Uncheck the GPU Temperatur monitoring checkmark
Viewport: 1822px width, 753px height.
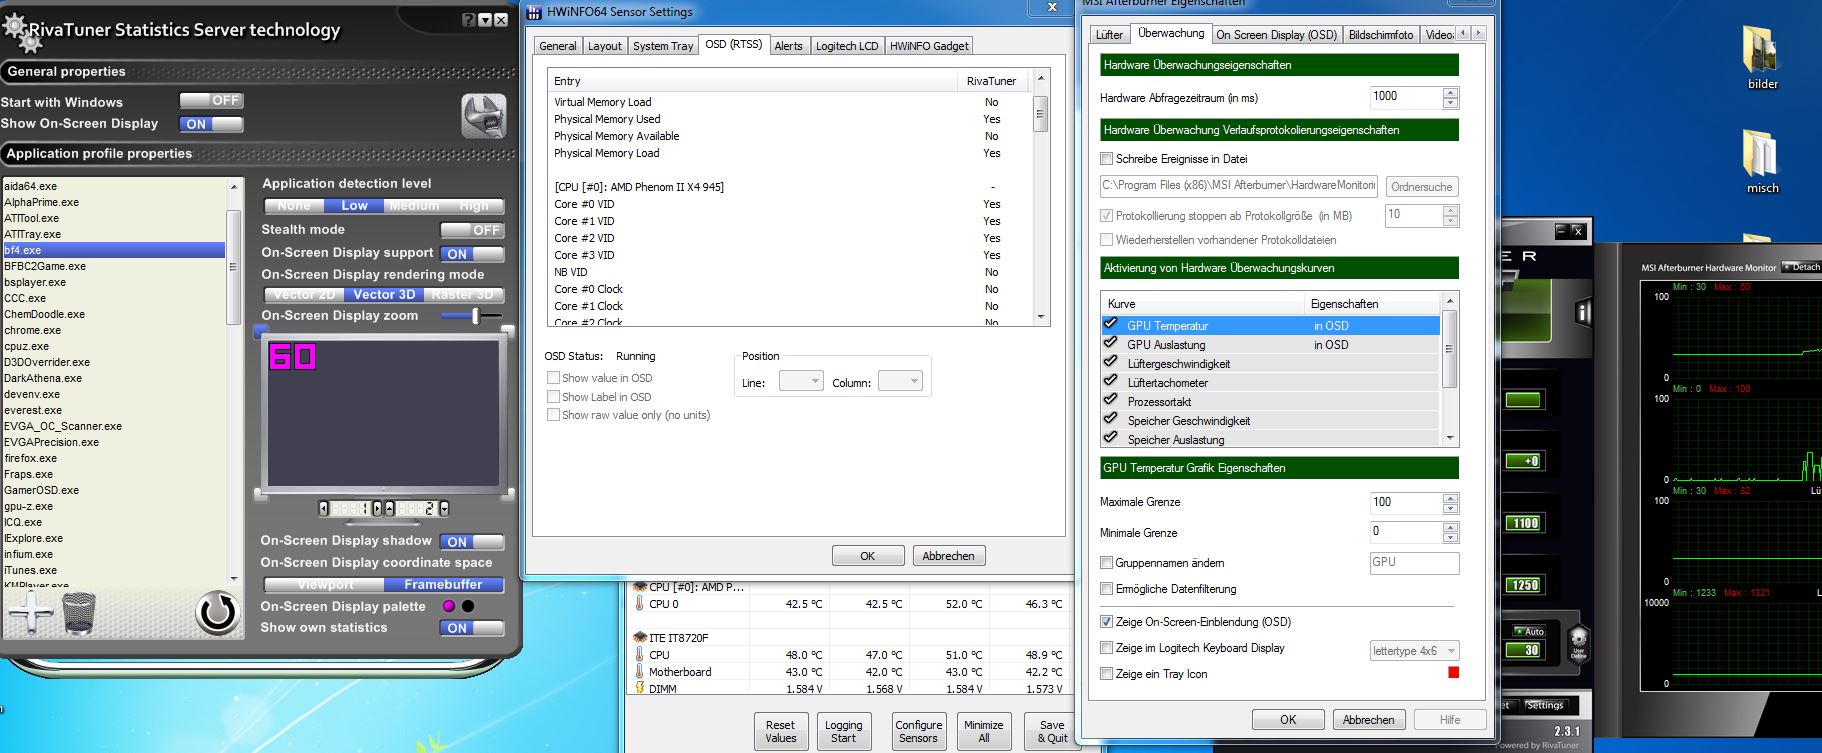tap(1110, 324)
